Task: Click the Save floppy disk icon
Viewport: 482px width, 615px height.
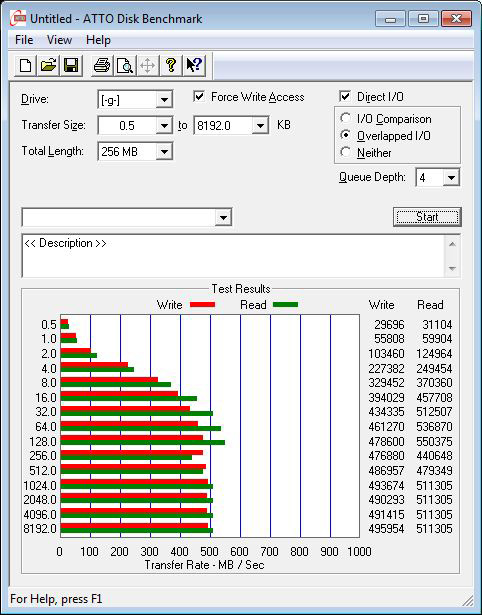Action: tap(71, 65)
